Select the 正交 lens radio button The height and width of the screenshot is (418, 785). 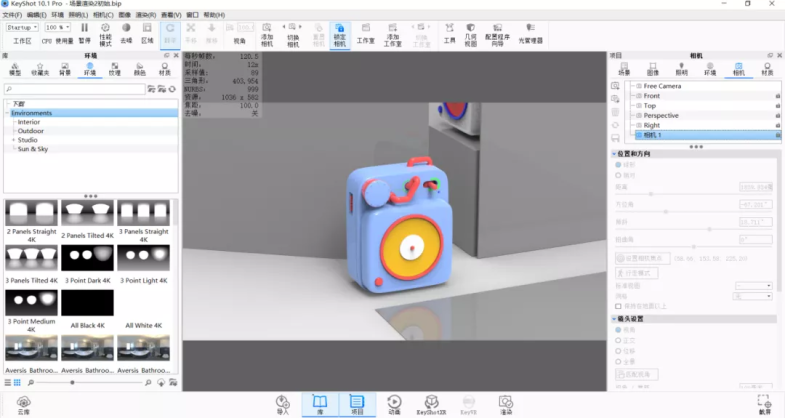point(618,340)
